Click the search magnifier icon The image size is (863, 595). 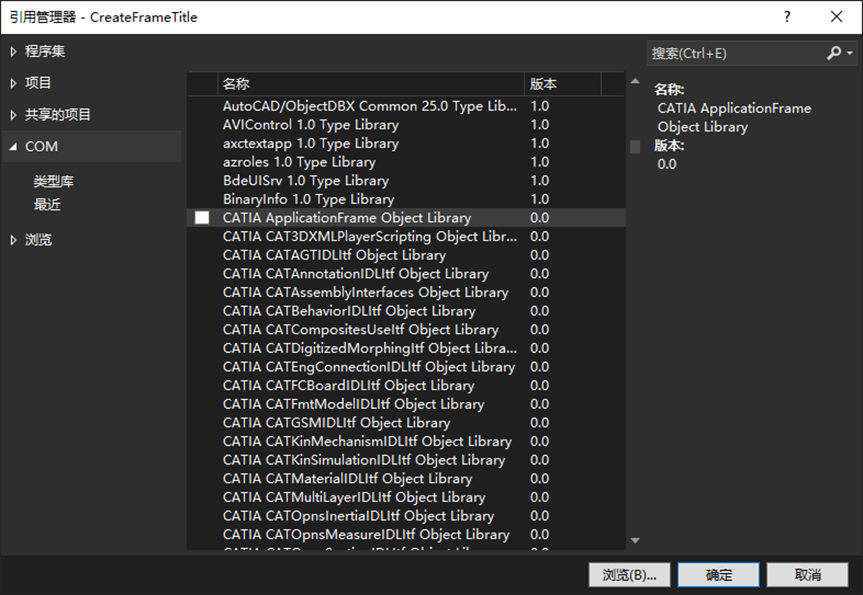coord(833,53)
